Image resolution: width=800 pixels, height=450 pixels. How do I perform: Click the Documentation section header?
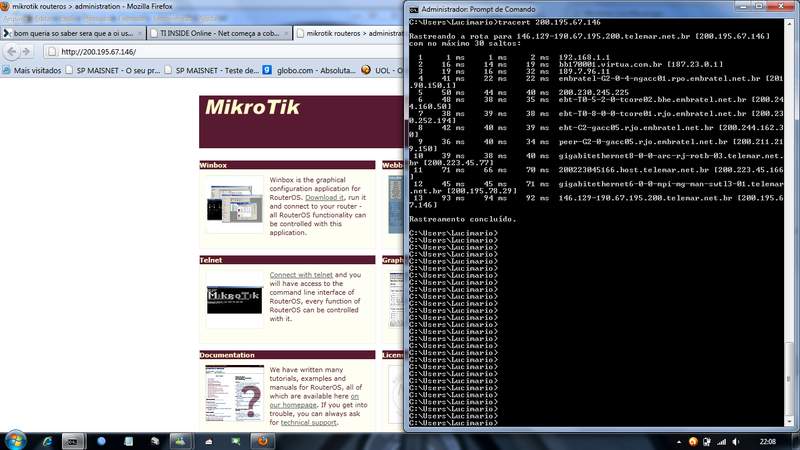(x=287, y=355)
